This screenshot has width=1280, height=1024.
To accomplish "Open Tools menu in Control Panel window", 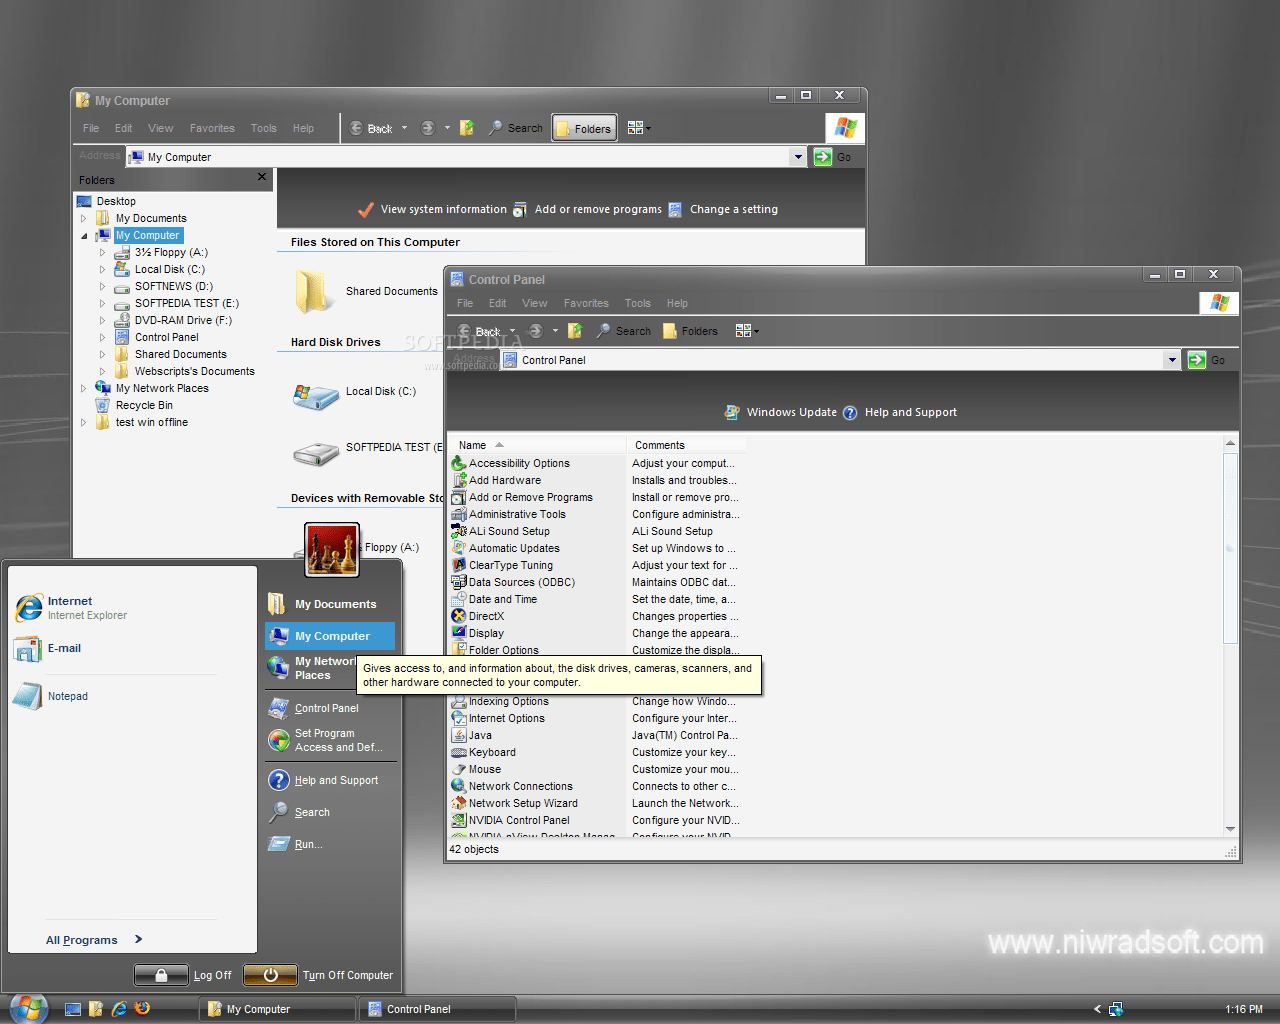I will tap(637, 303).
